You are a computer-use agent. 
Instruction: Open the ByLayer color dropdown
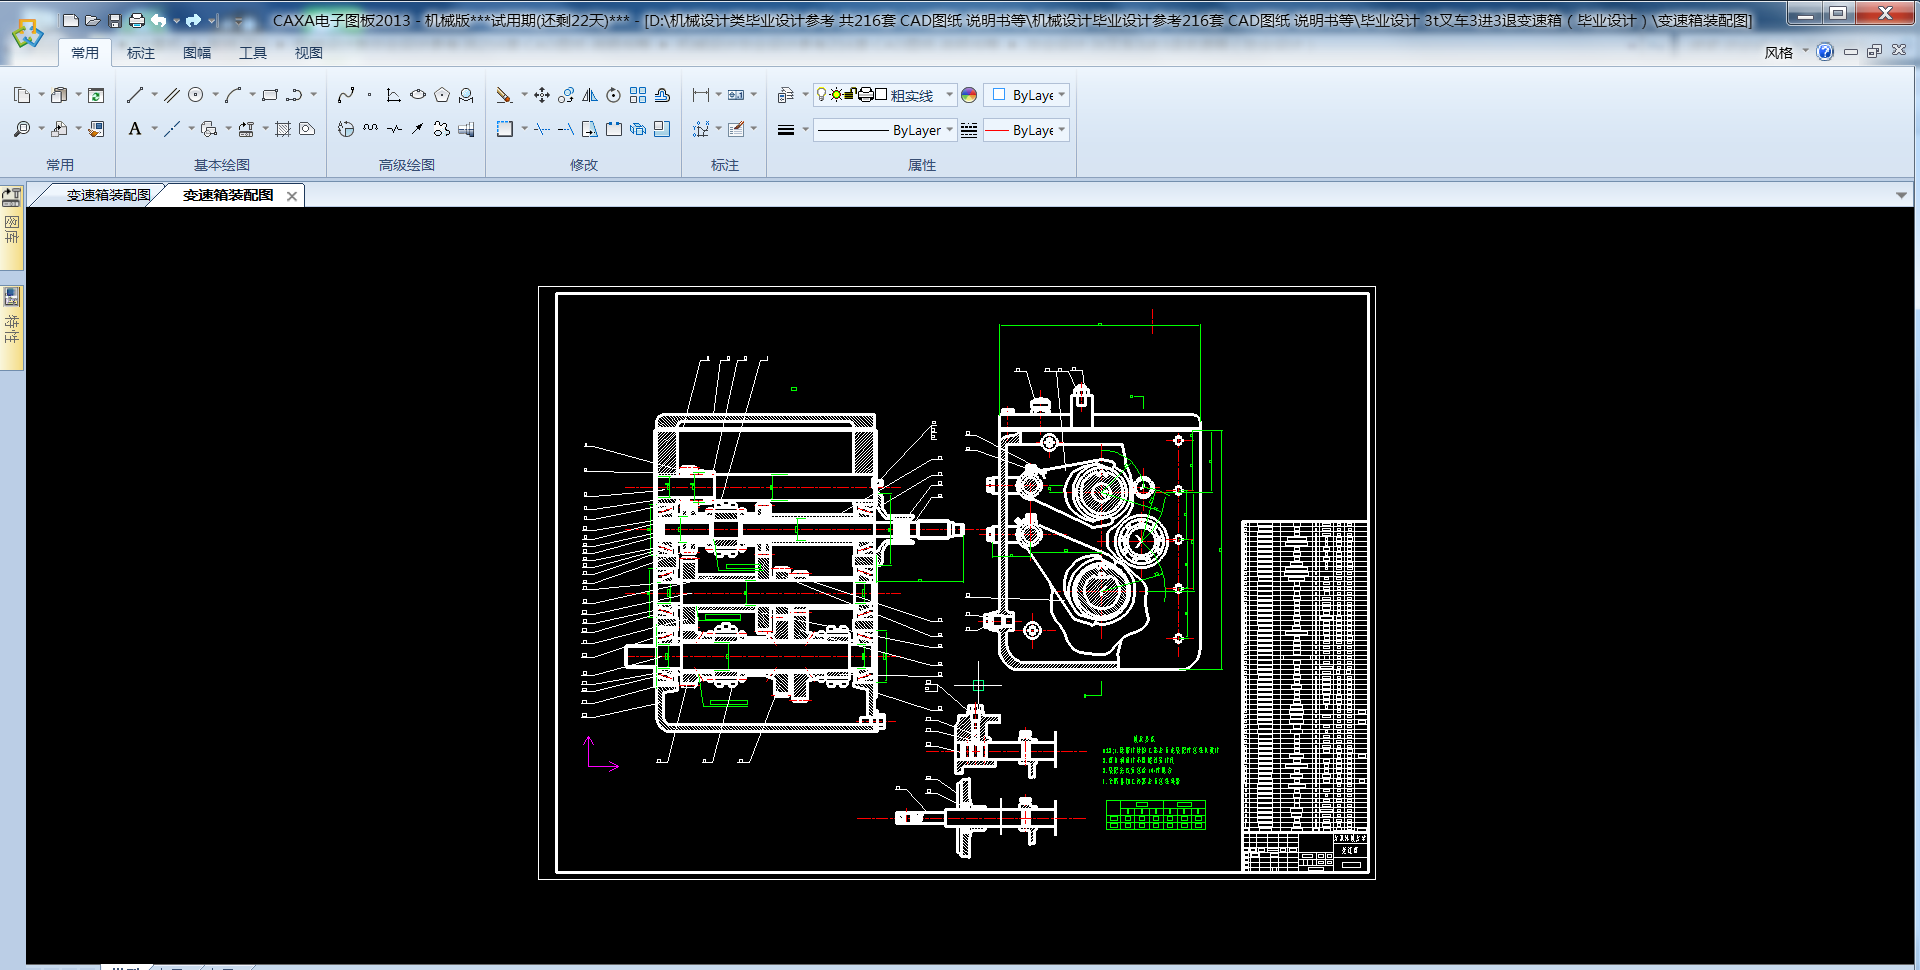[1061, 95]
